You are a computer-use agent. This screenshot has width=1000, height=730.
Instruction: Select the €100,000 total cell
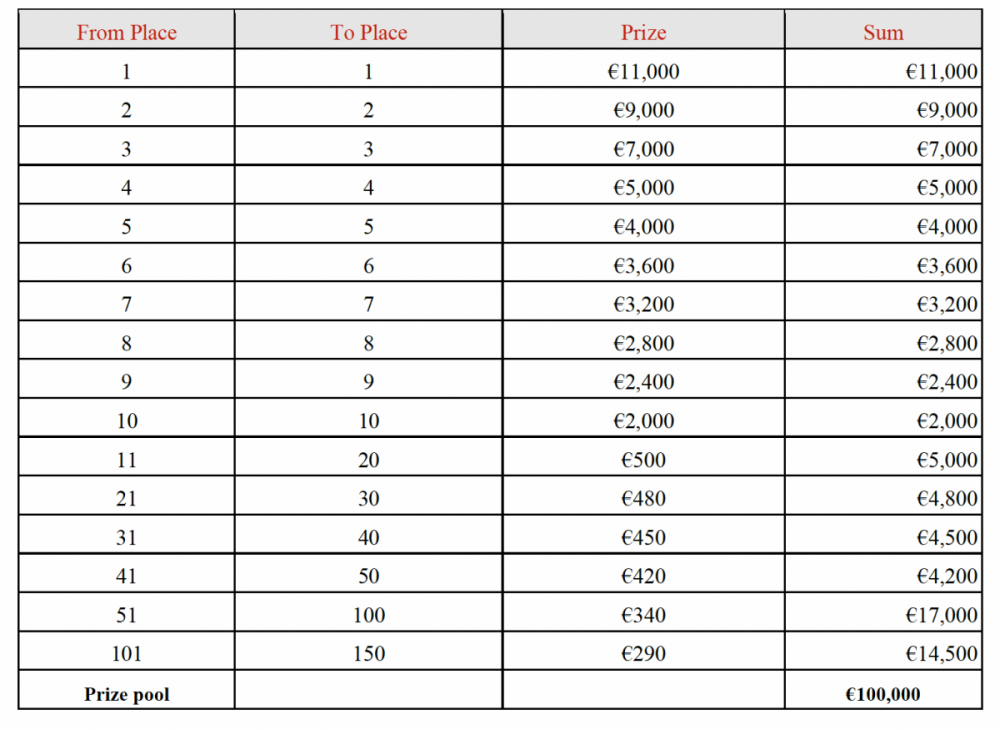[x=883, y=694]
